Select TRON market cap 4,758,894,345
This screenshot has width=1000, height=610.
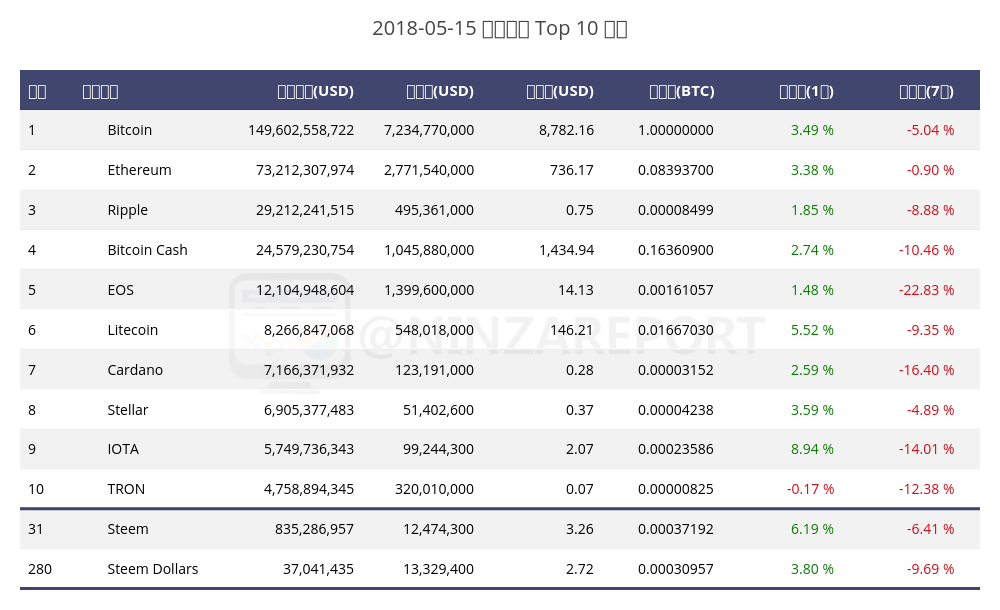pos(309,489)
